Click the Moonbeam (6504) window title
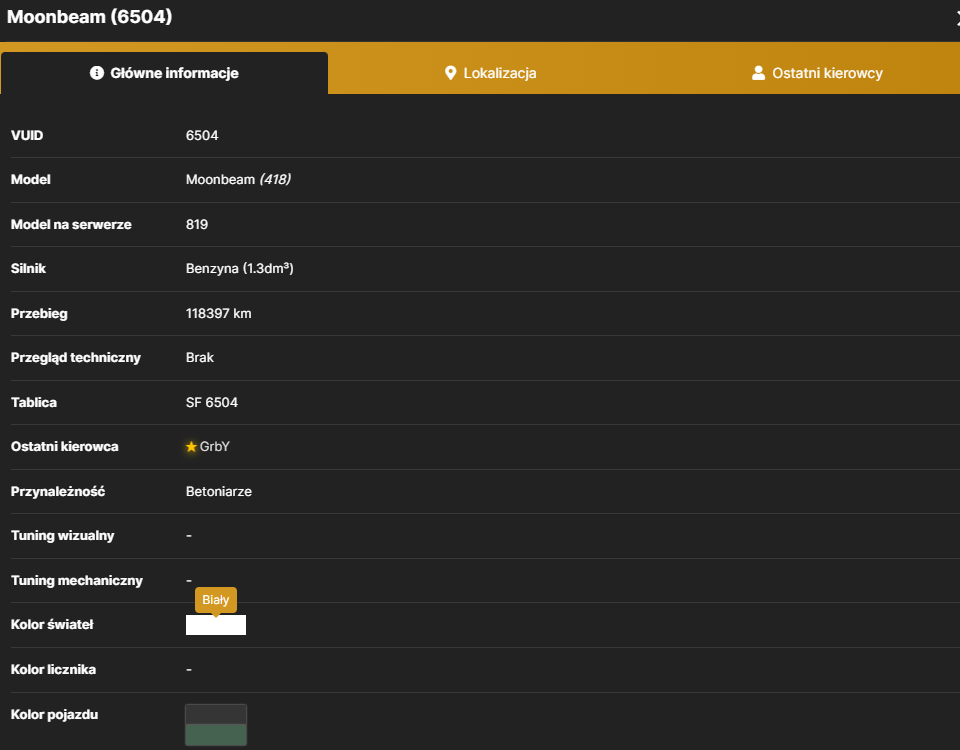Image resolution: width=960 pixels, height=750 pixels. pyautogui.click(x=89, y=17)
